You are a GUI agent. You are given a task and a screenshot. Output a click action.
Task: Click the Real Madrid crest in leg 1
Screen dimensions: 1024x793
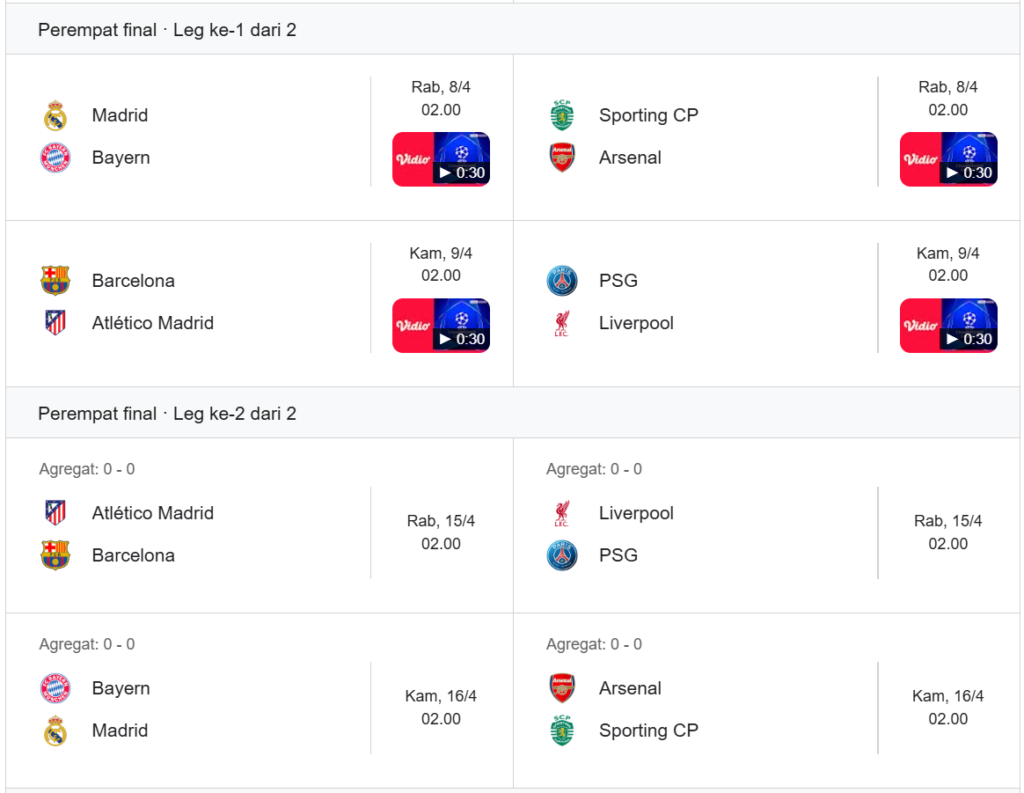click(x=55, y=116)
